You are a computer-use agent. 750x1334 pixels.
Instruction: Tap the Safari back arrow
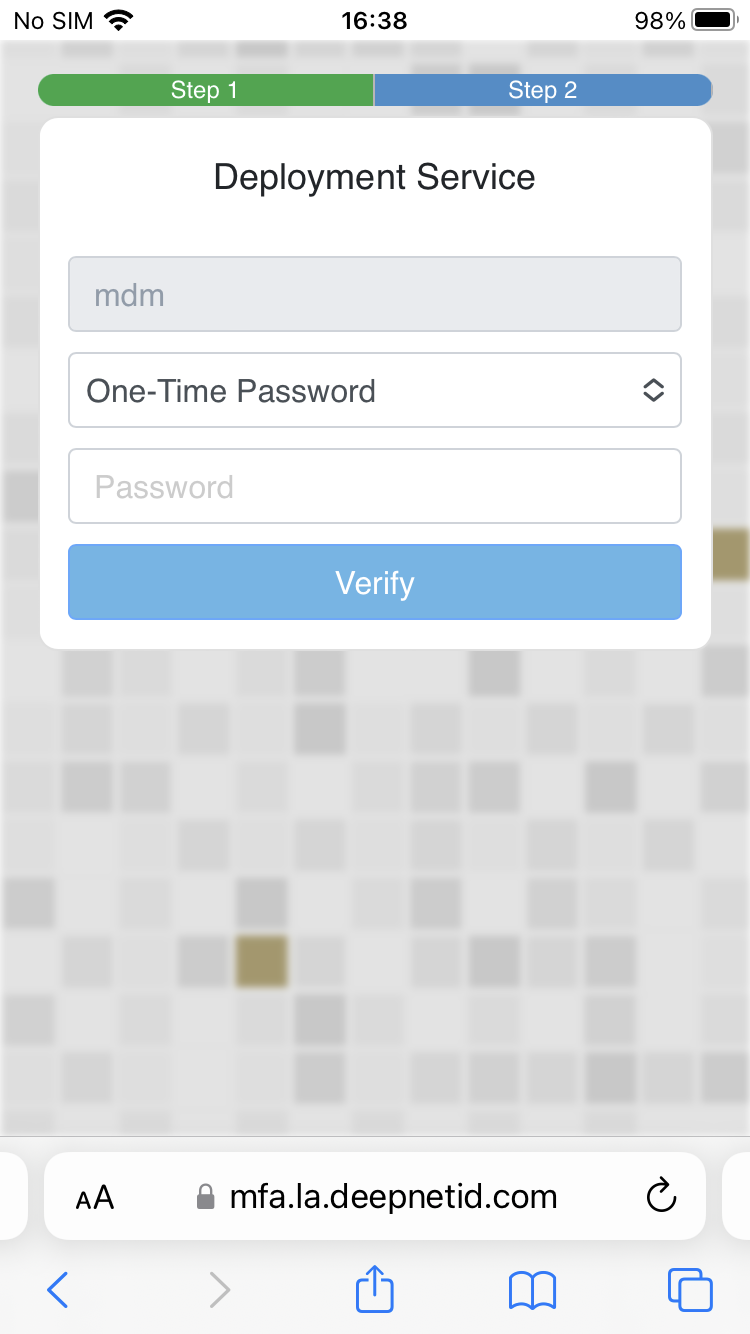(x=58, y=1290)
